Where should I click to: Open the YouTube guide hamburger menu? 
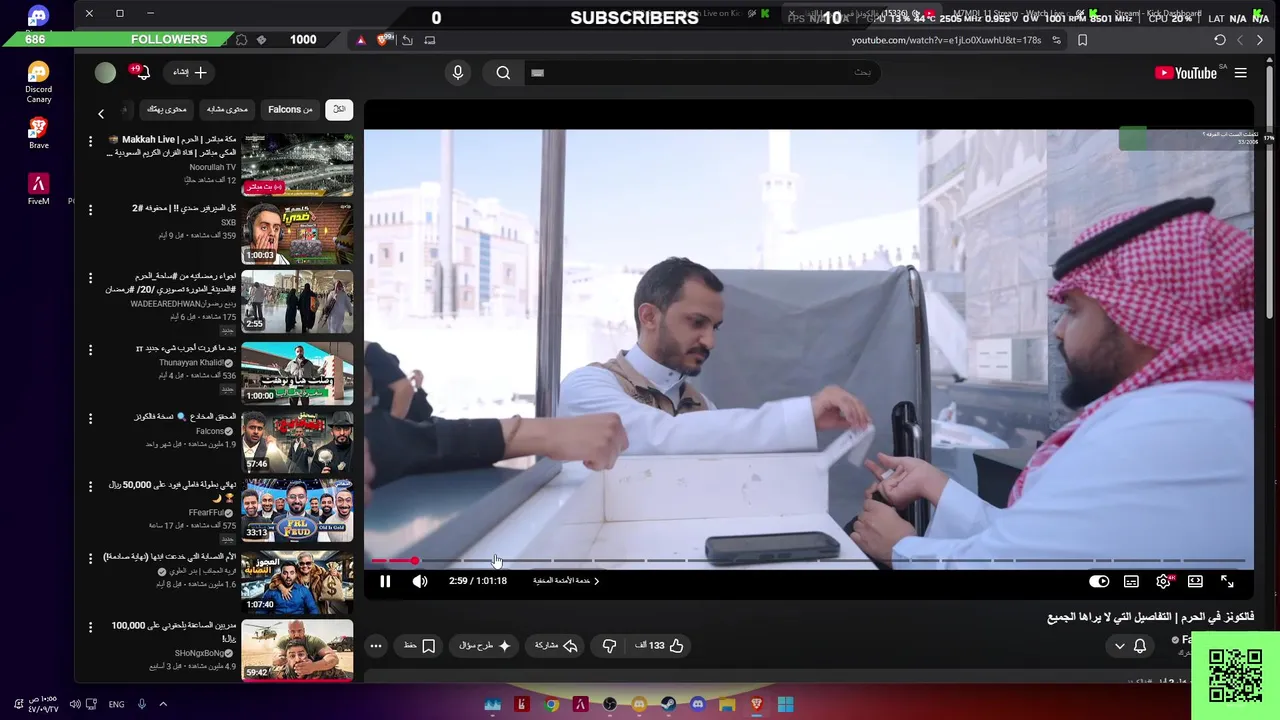click(1241, 73)
